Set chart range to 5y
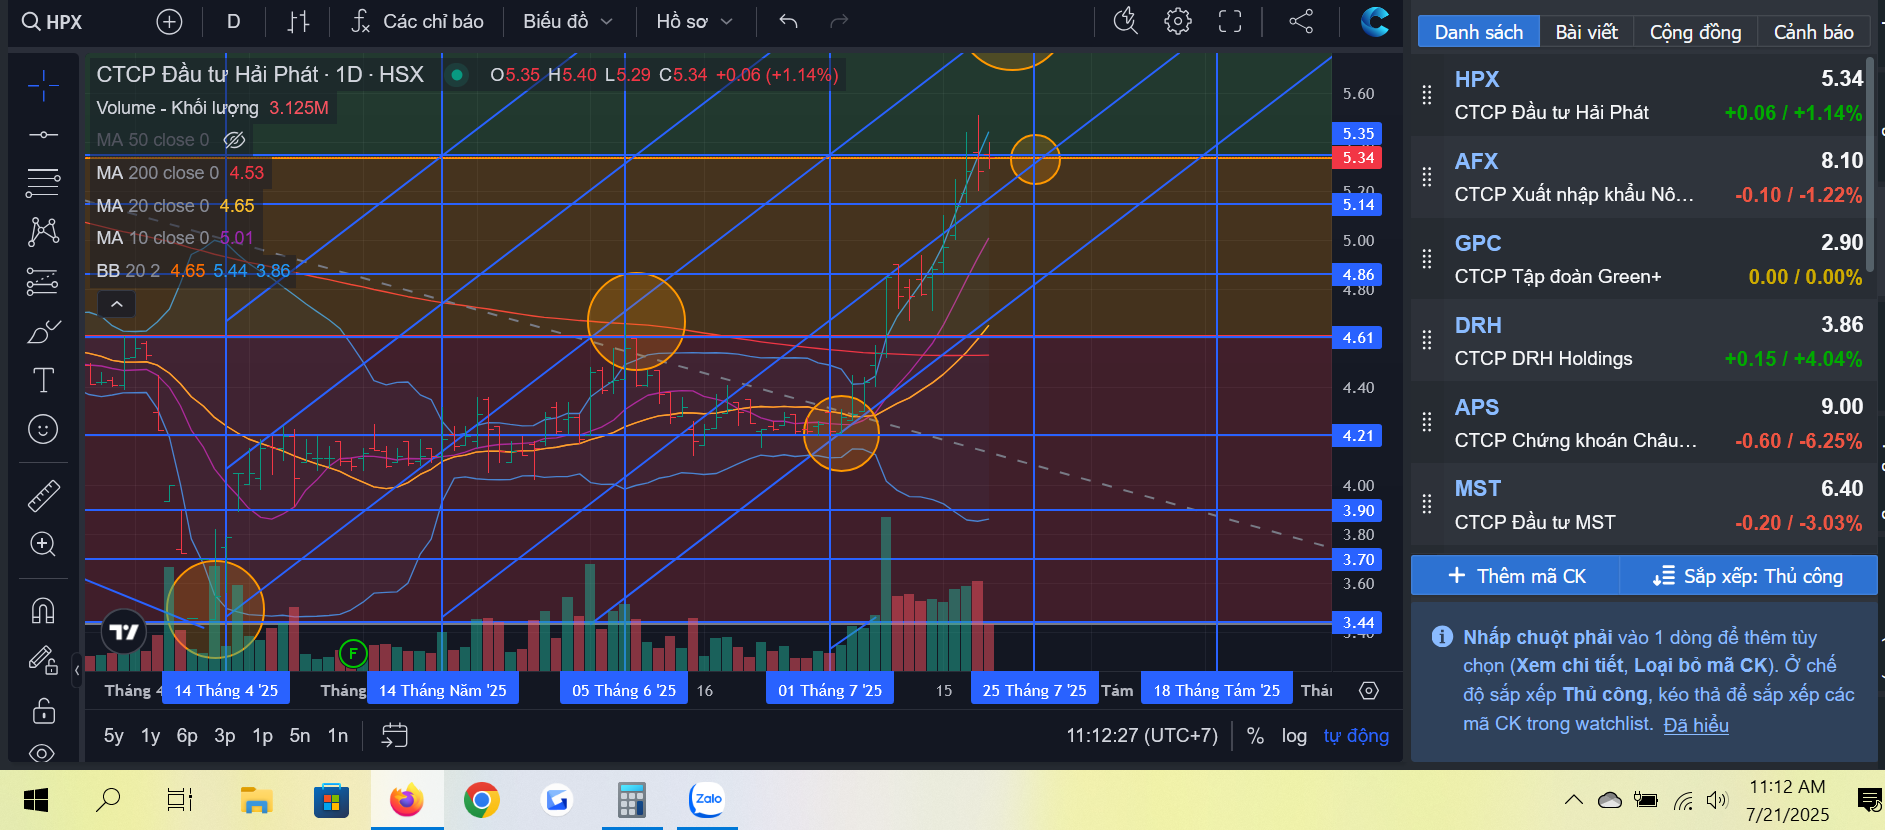1885x830 pixels. tap(114, 735)
